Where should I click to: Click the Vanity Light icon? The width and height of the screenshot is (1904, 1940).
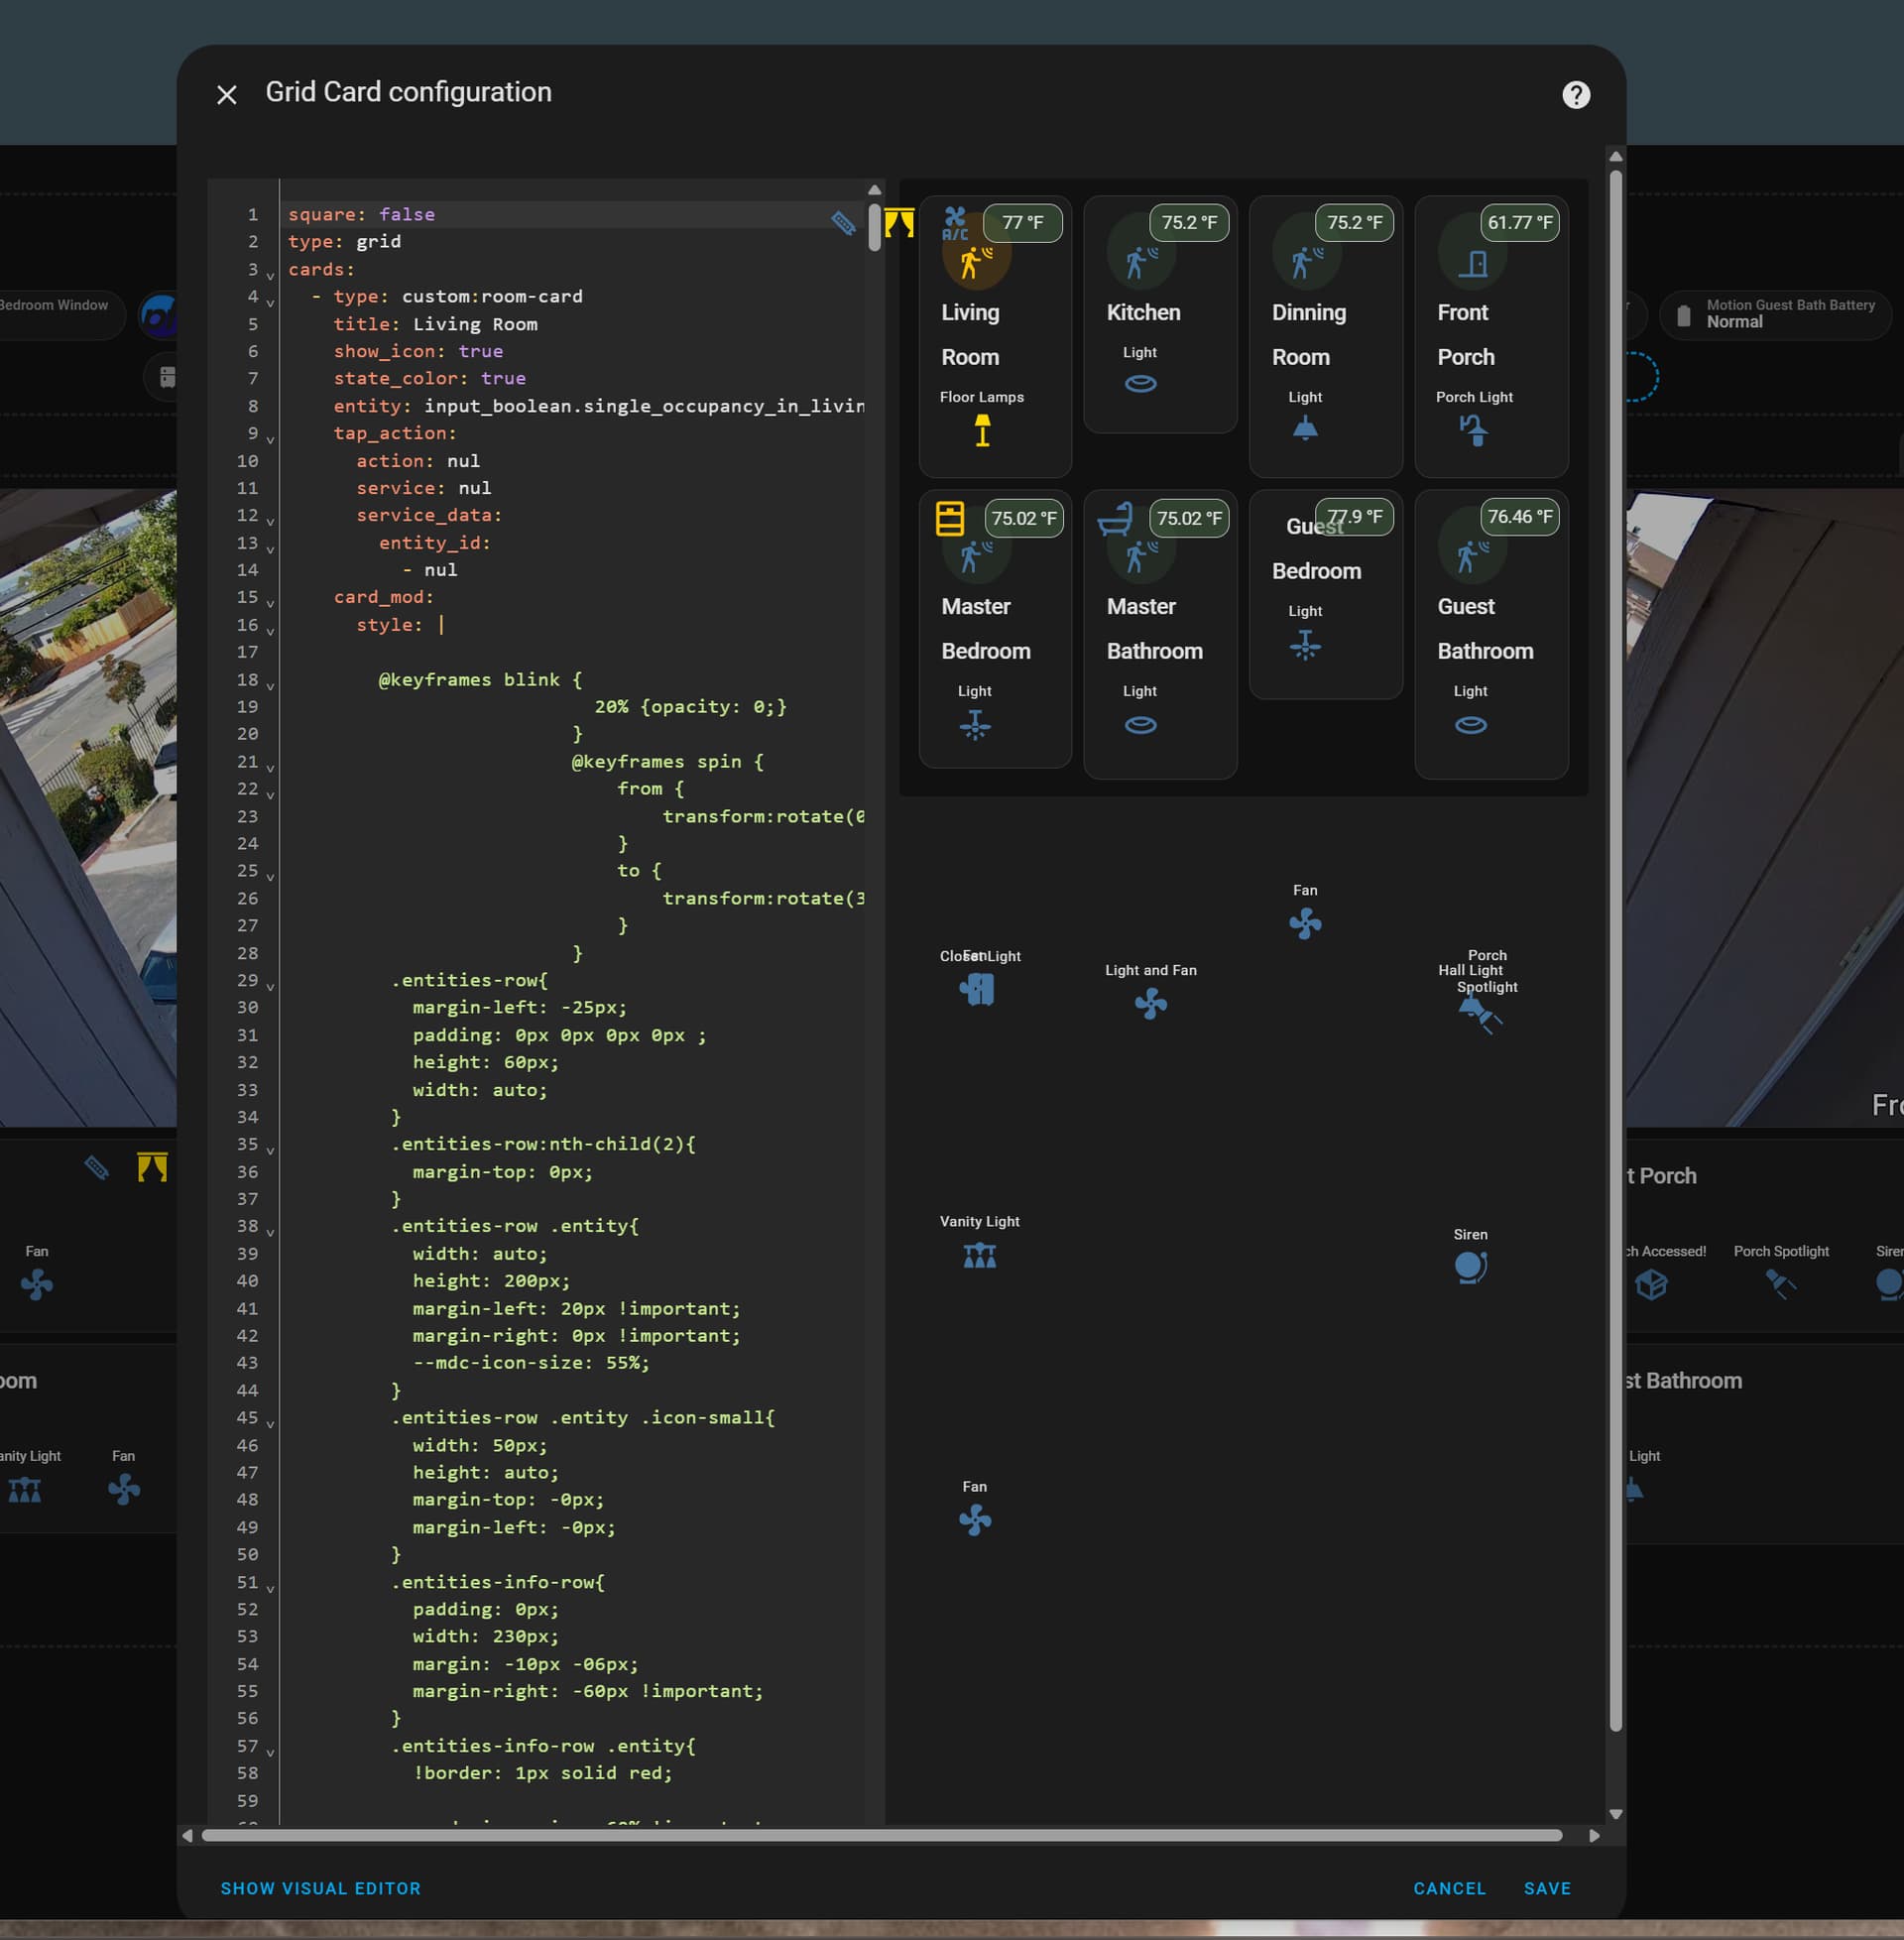click(x=980, y=1256)
